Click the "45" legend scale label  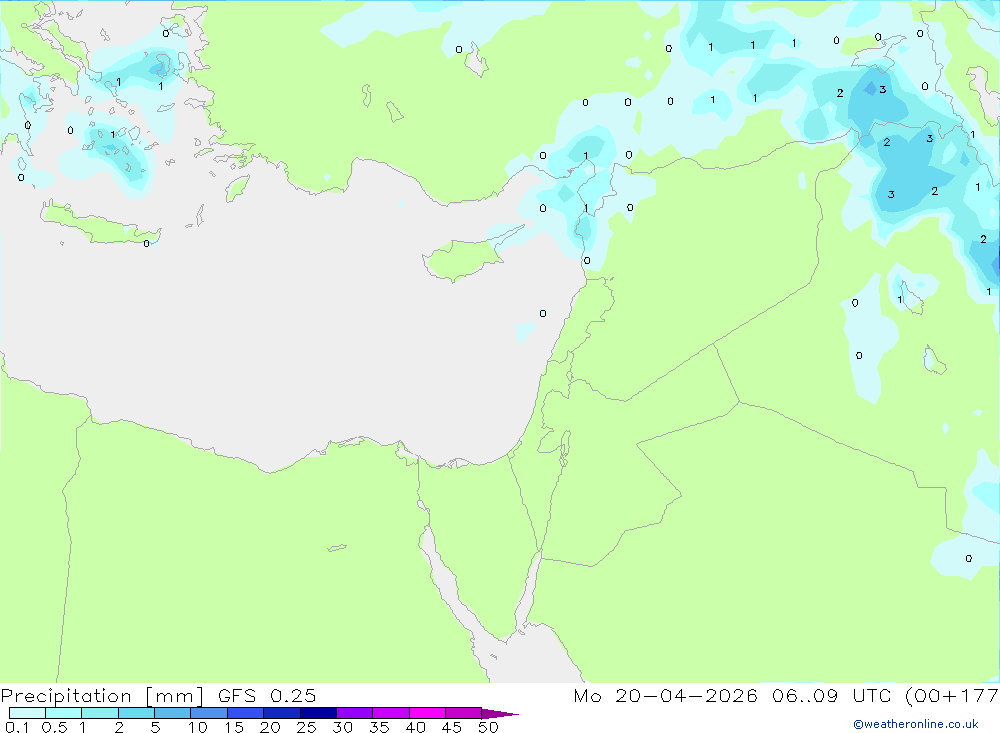tap(452, 727)
